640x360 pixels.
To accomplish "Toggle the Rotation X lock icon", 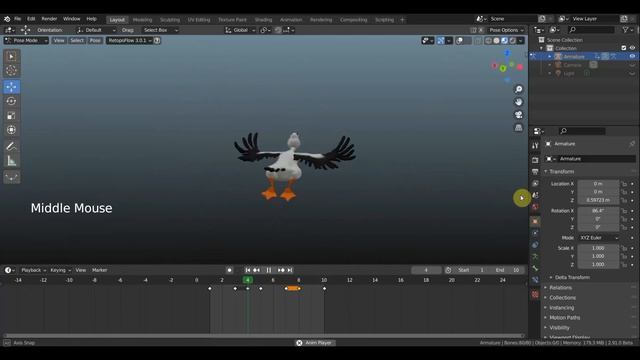I will point(624,211).
